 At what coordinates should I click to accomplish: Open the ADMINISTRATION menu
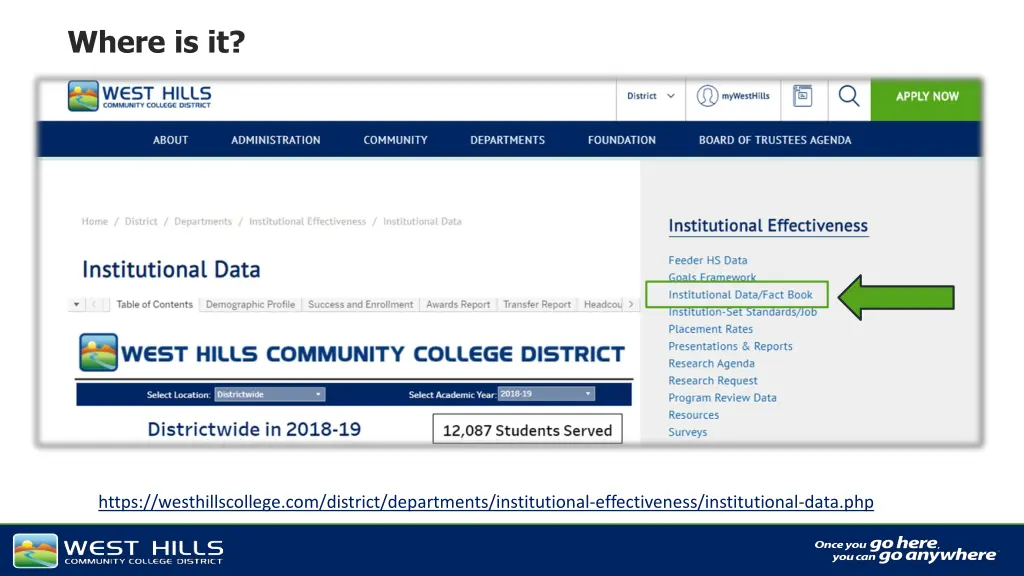[276, 140]
